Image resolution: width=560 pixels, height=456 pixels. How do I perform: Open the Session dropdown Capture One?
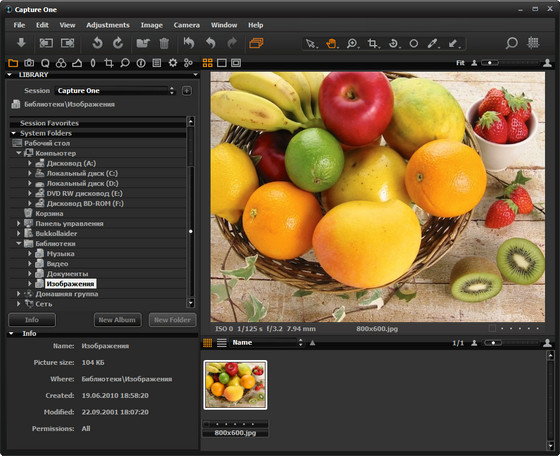(116, 91)
